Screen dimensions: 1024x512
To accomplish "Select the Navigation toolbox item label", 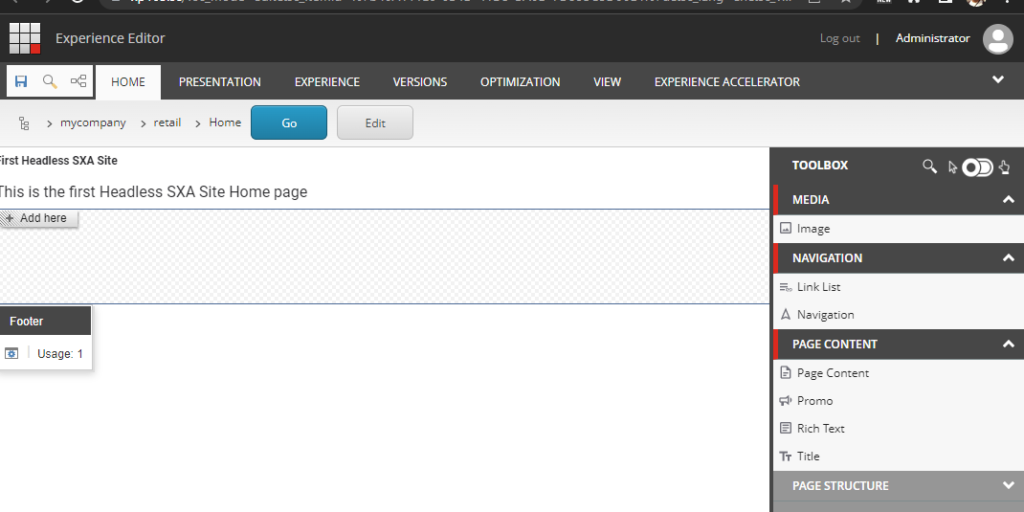I will 825,315.
